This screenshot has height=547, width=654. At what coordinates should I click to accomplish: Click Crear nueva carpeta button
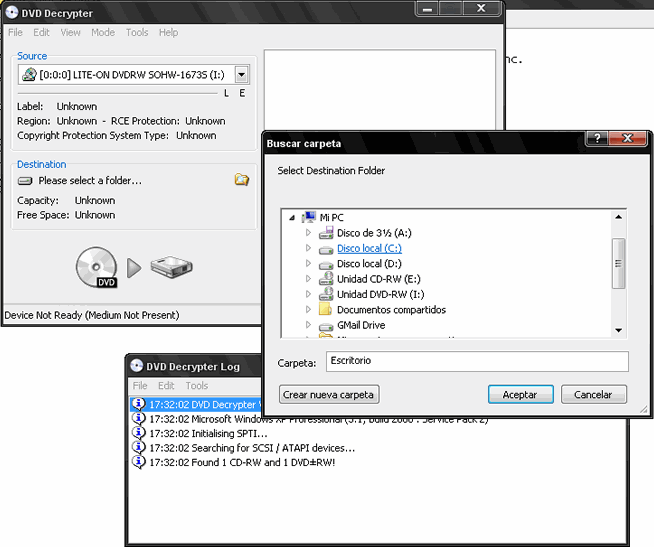pos(329,394)
